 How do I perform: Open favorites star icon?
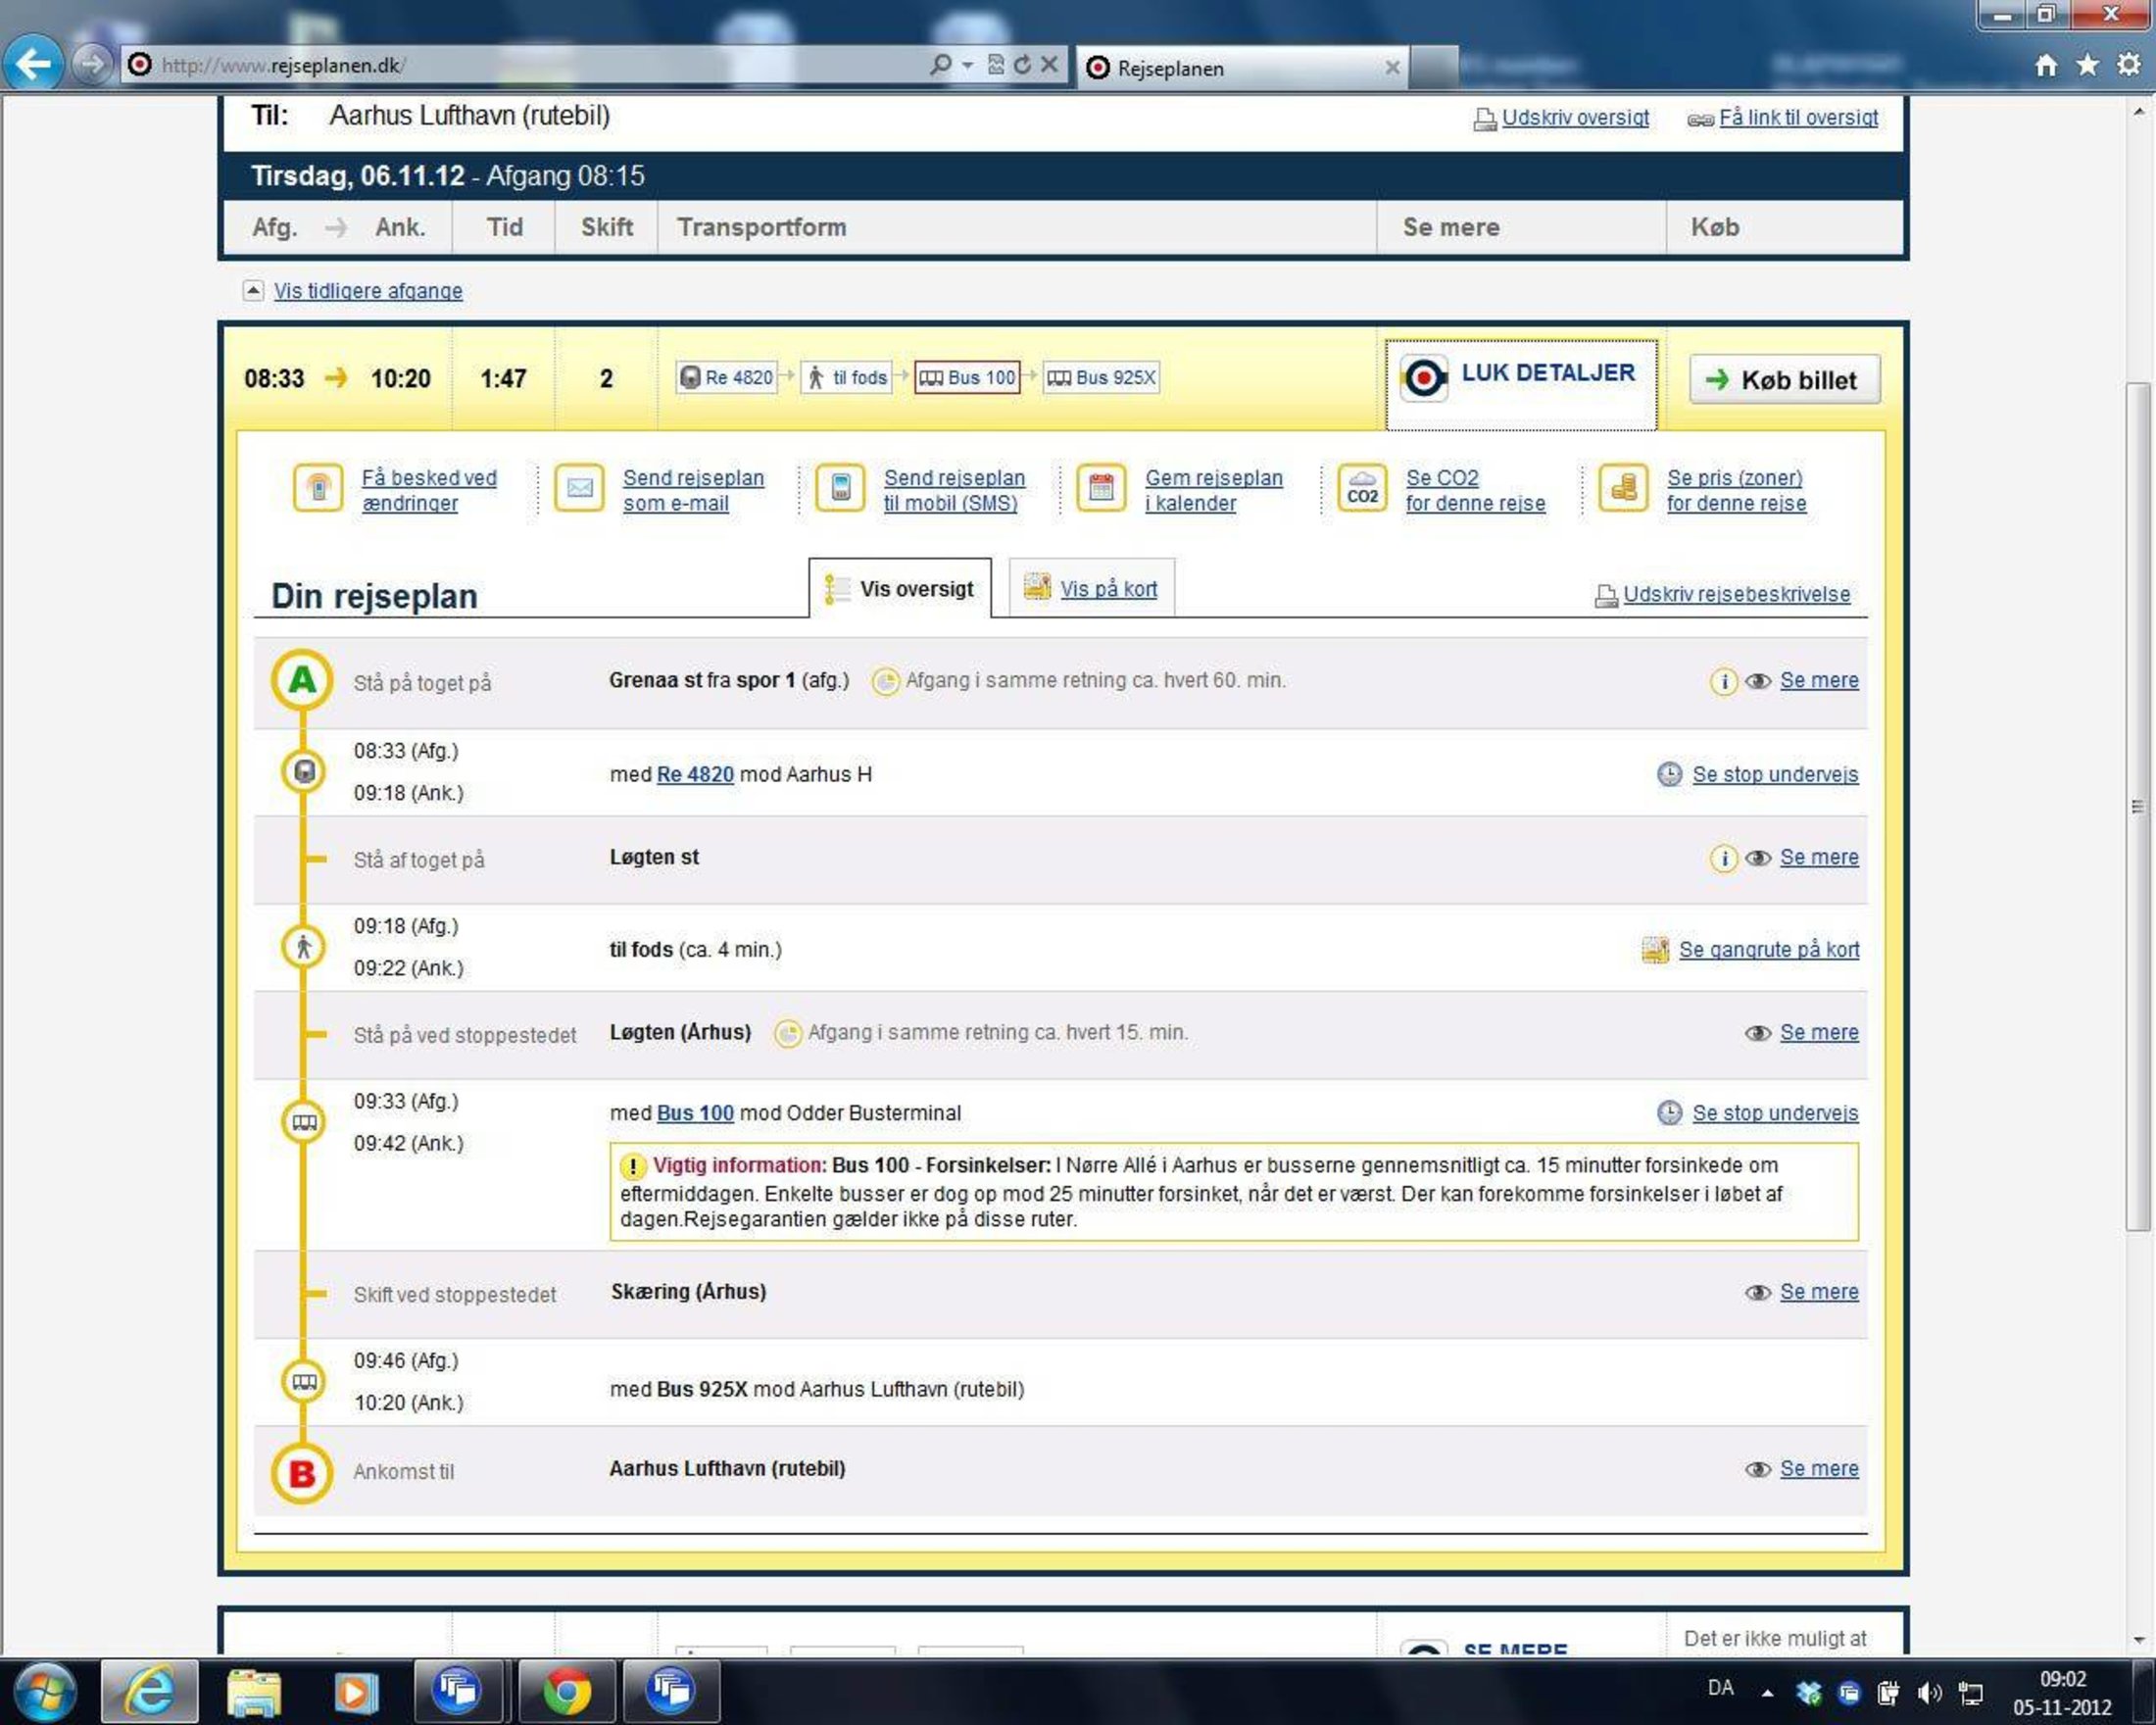[2088, 65]
